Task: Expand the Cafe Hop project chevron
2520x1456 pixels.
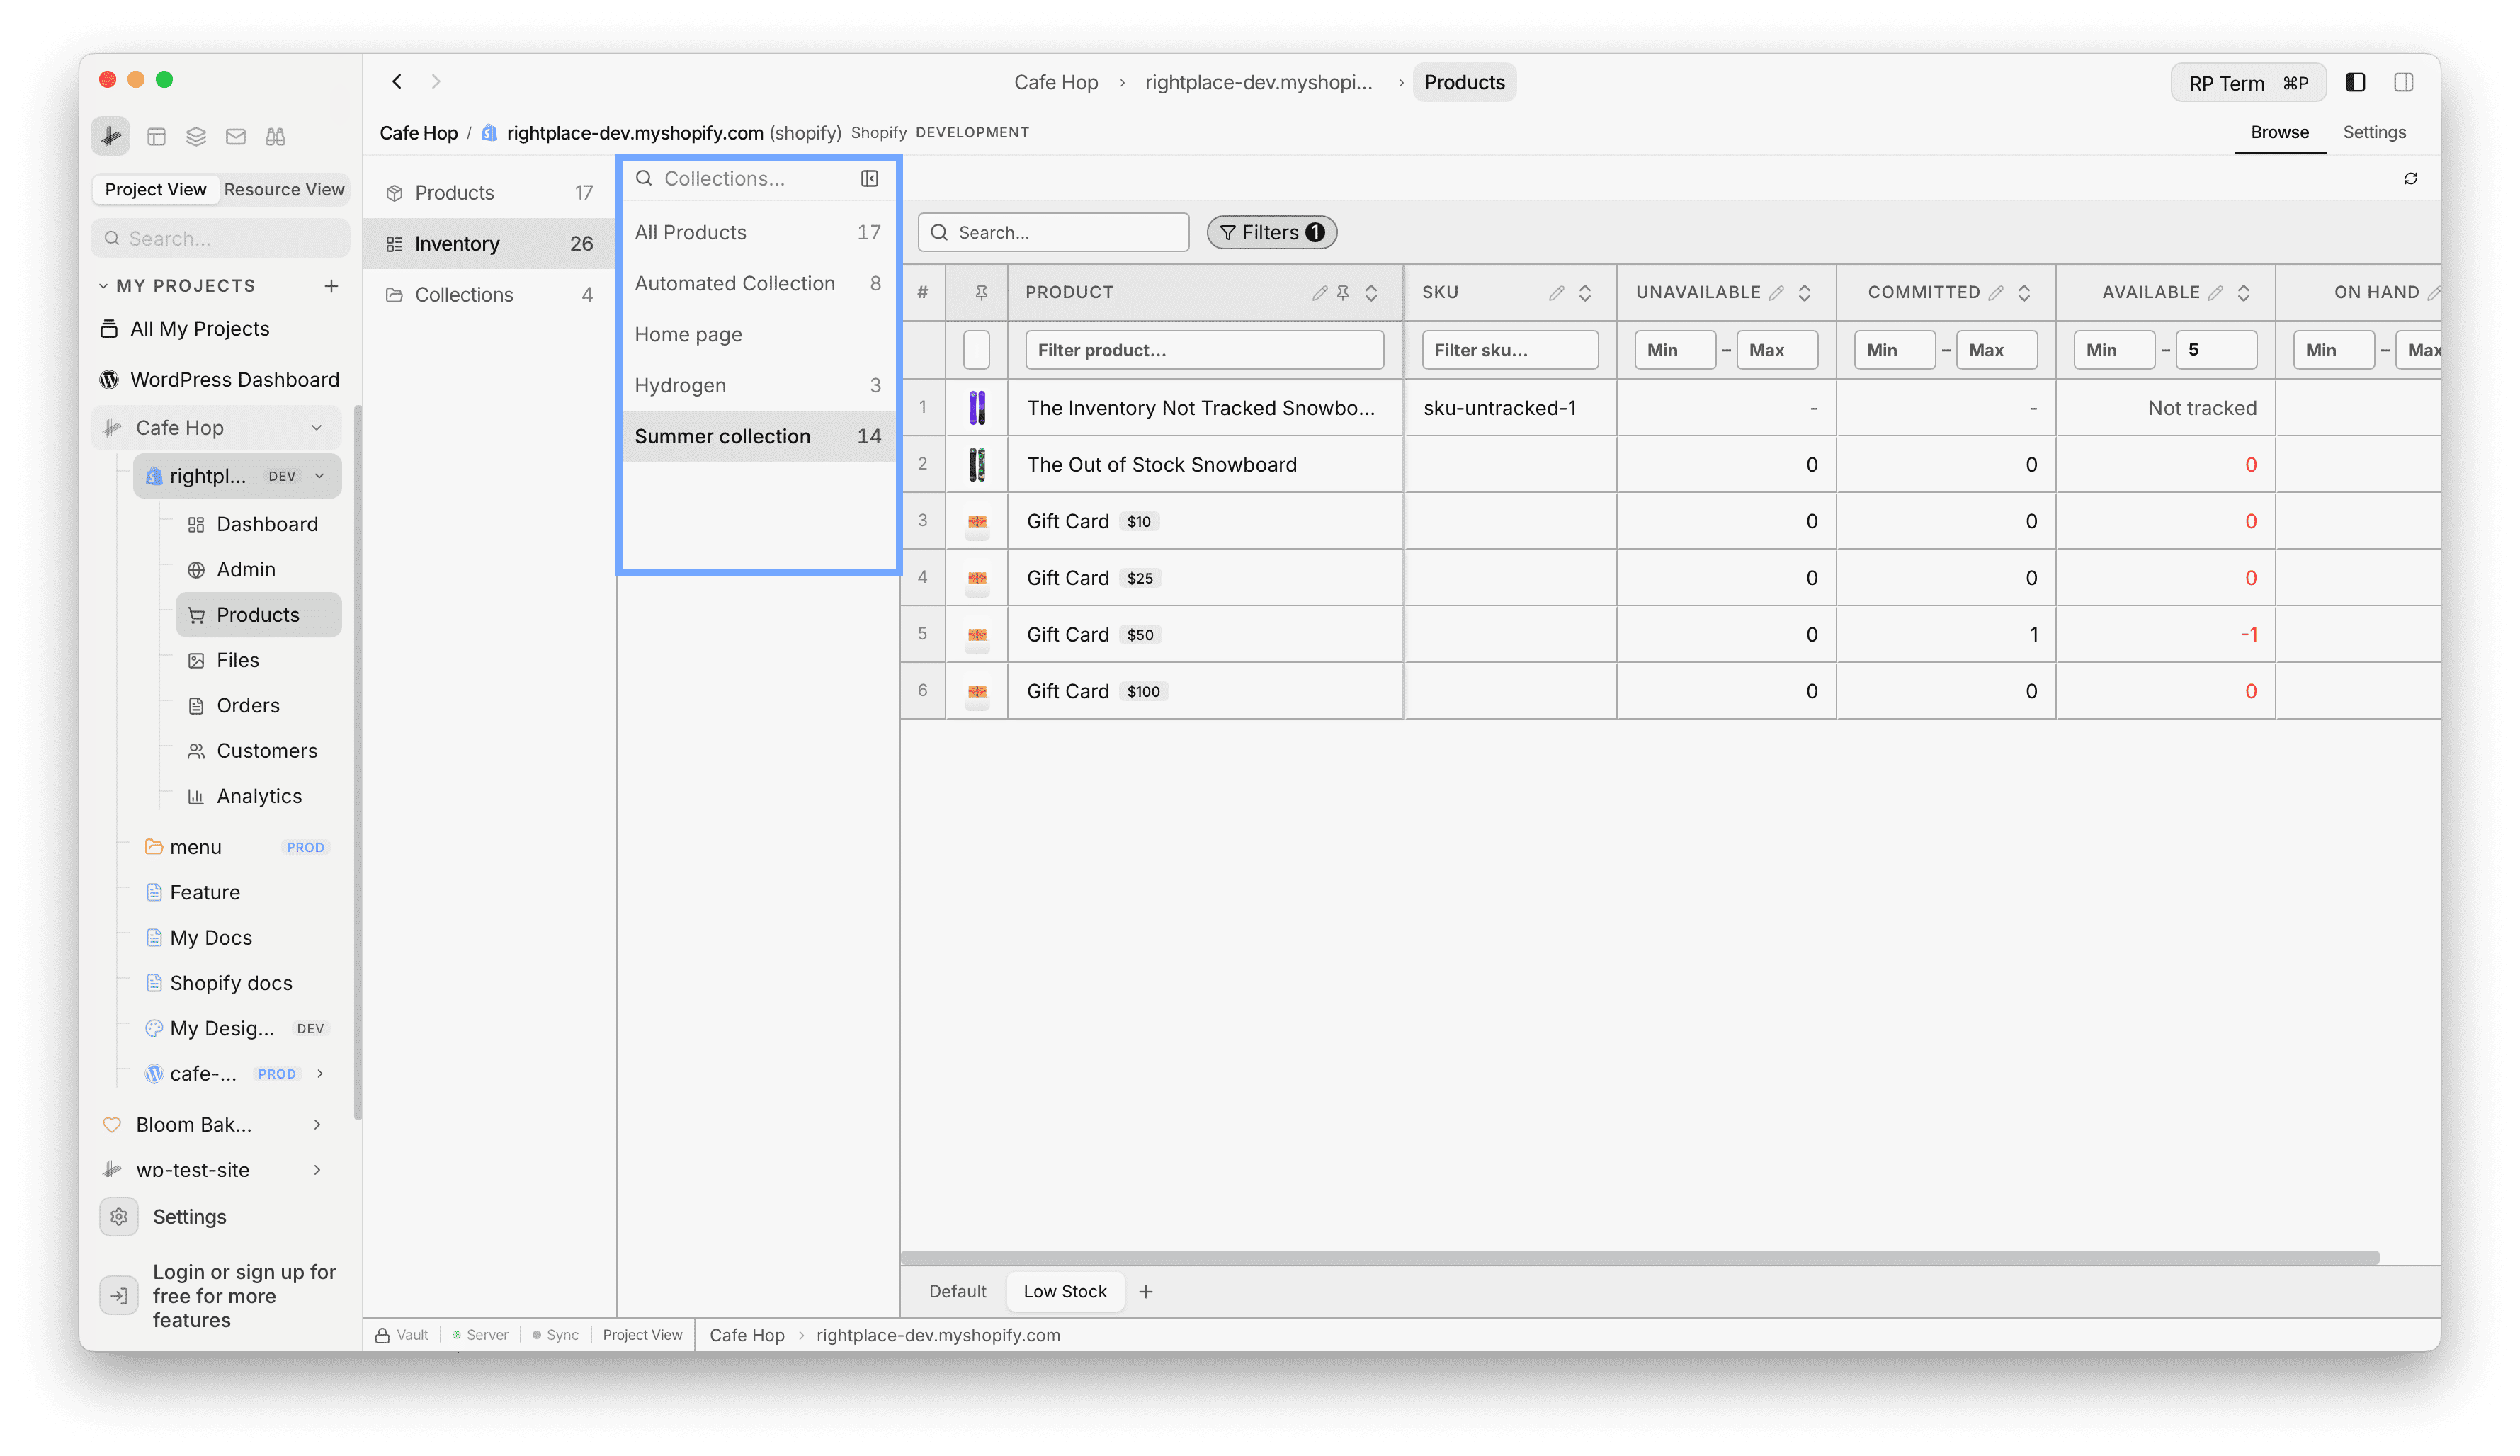Action: click(317, 427)
